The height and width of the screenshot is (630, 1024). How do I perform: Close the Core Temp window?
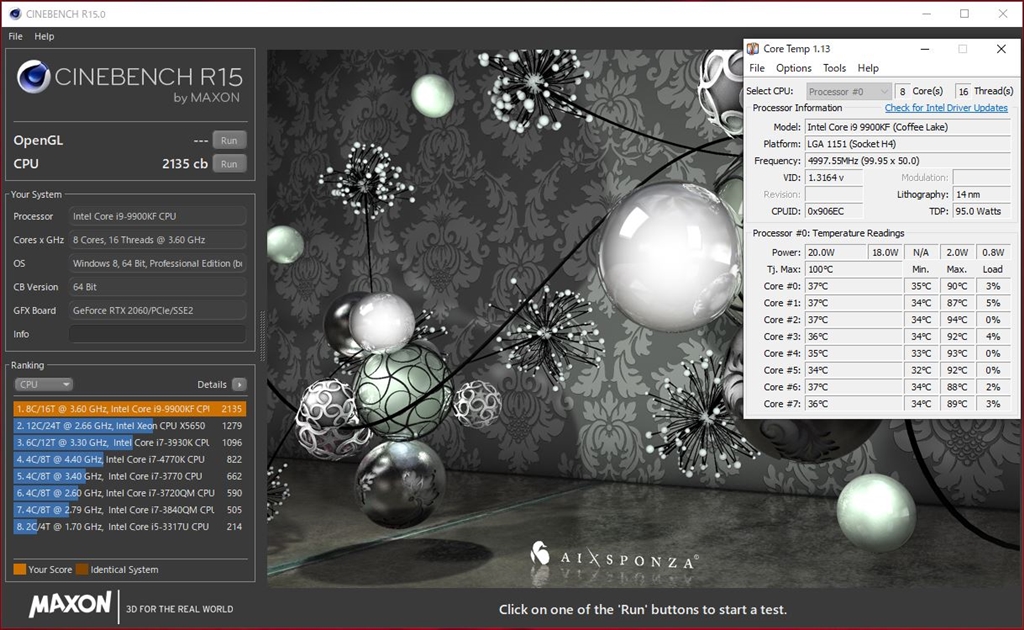pos(1001,49)
